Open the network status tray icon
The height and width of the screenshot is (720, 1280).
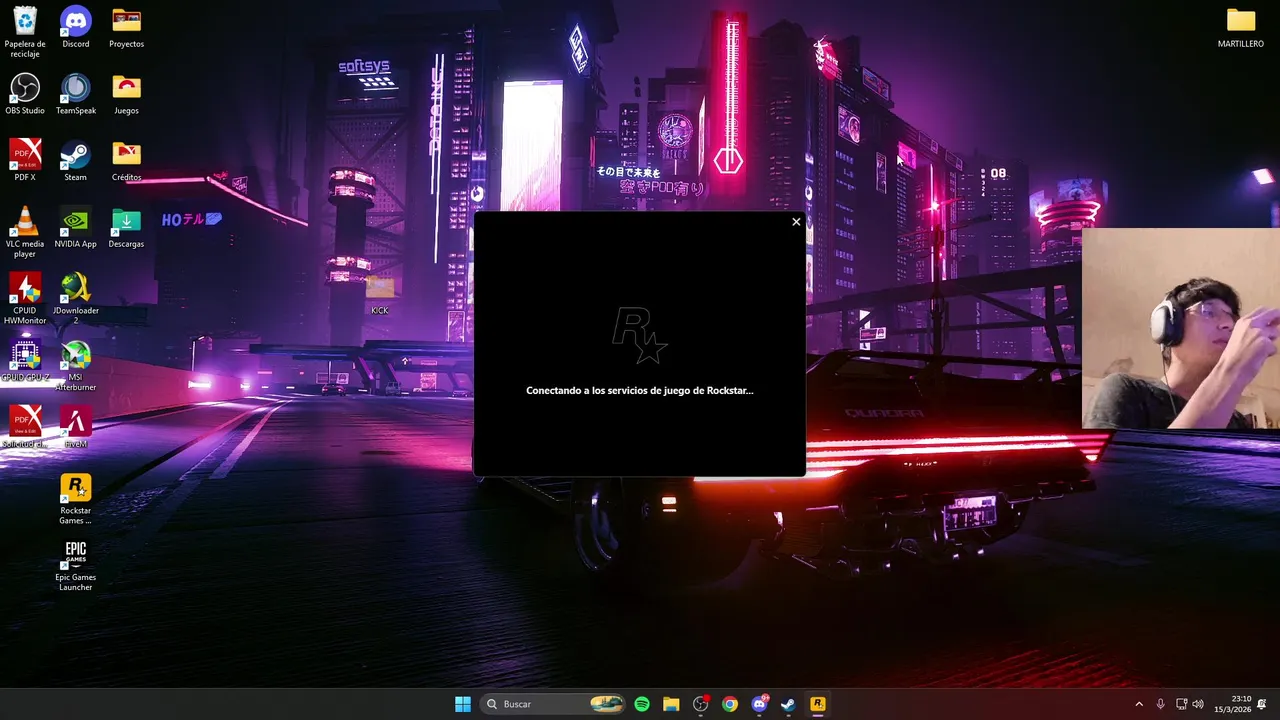(1181, 704)
